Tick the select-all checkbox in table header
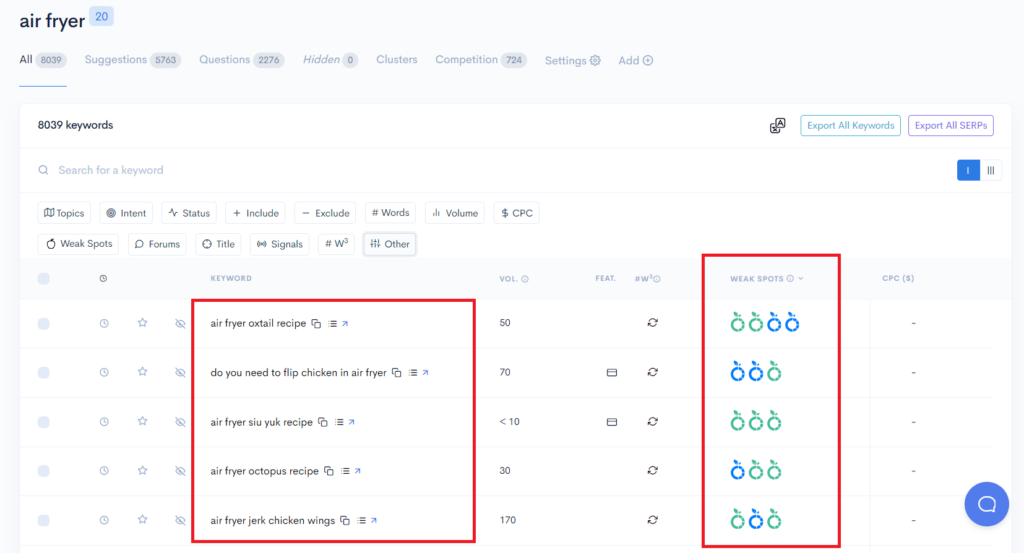 click(x=44, y=279)
